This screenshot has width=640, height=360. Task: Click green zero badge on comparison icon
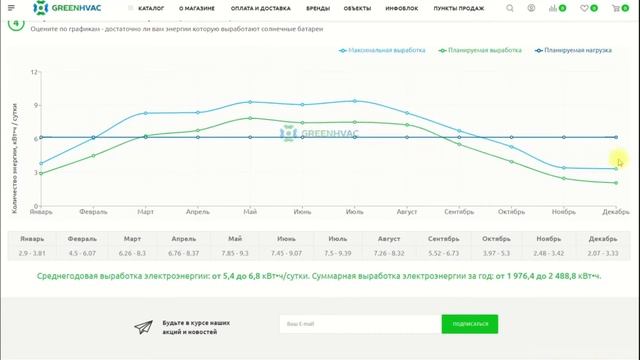pyautogui.click(x=562, y=8)
